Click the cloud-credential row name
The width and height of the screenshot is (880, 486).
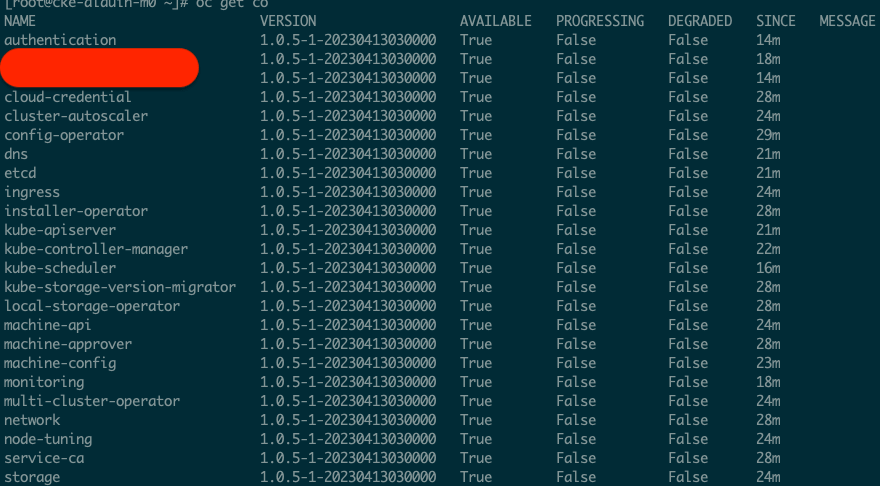(68, 97)
